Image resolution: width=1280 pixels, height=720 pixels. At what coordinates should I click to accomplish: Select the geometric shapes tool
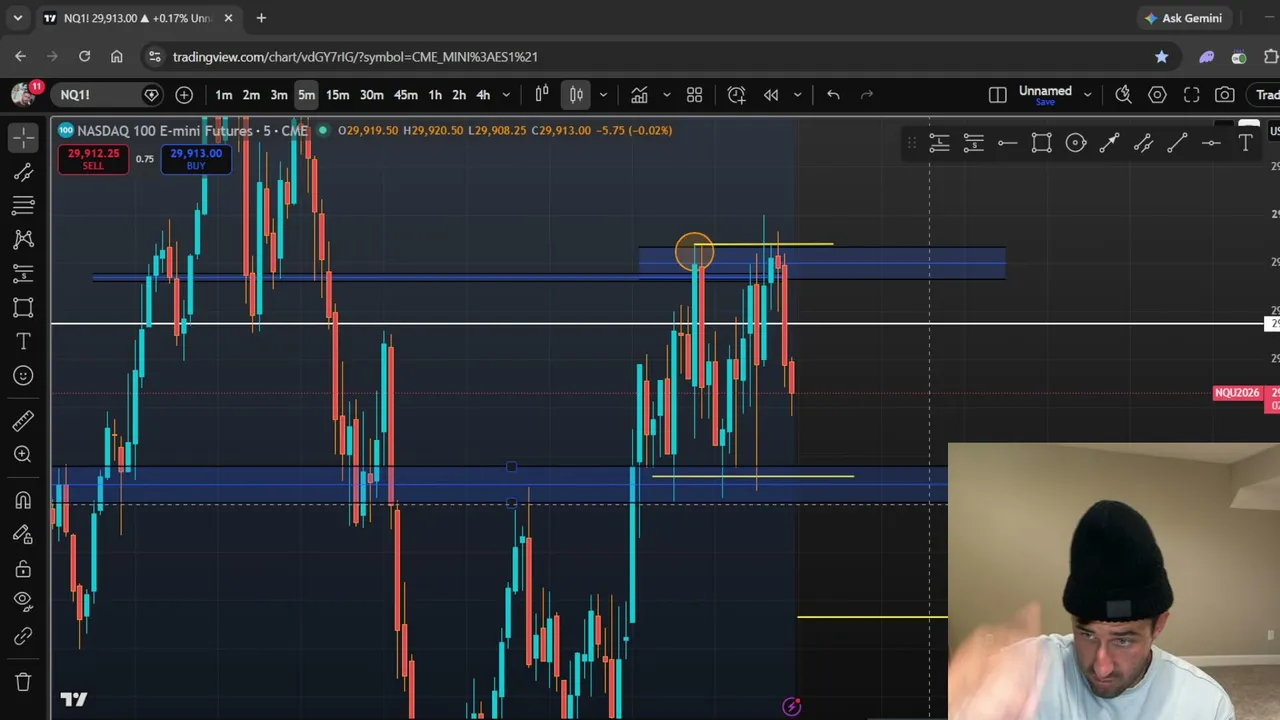pyautogui.click(x=23, y=308)
